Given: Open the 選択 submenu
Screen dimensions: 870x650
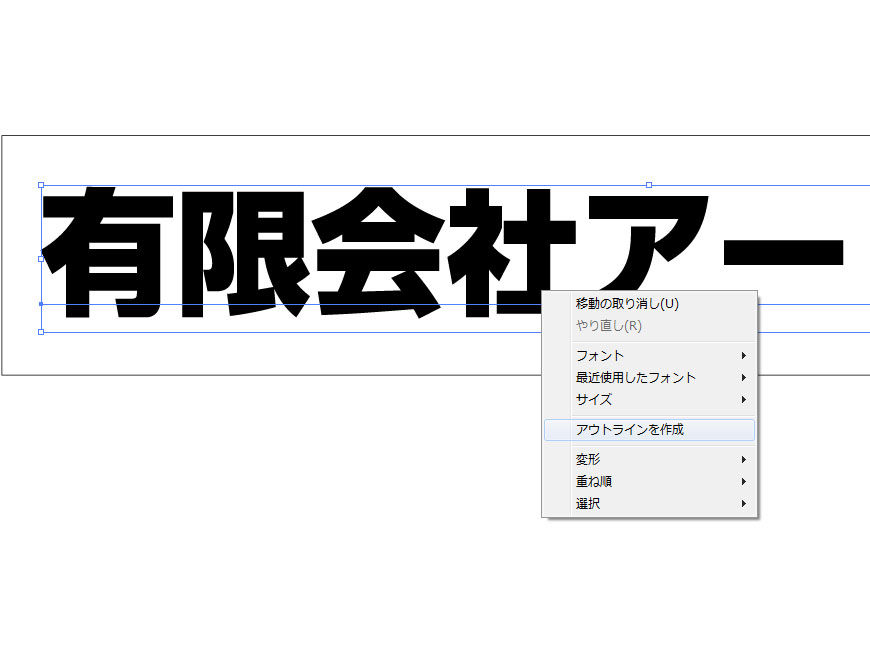Looking at the screenshot, I should click(x=649, y=503).
